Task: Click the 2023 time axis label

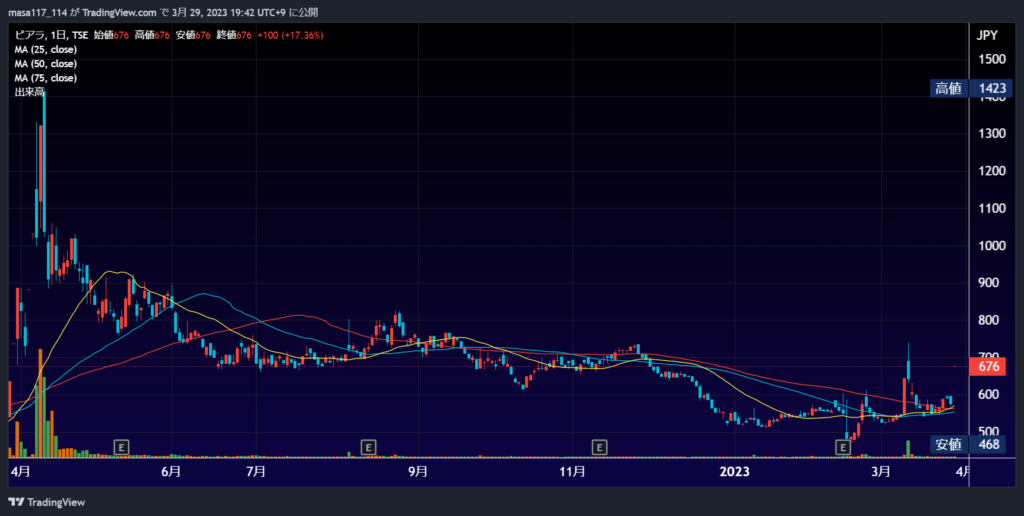Action: pyautogui.click(x=735, y=472)
